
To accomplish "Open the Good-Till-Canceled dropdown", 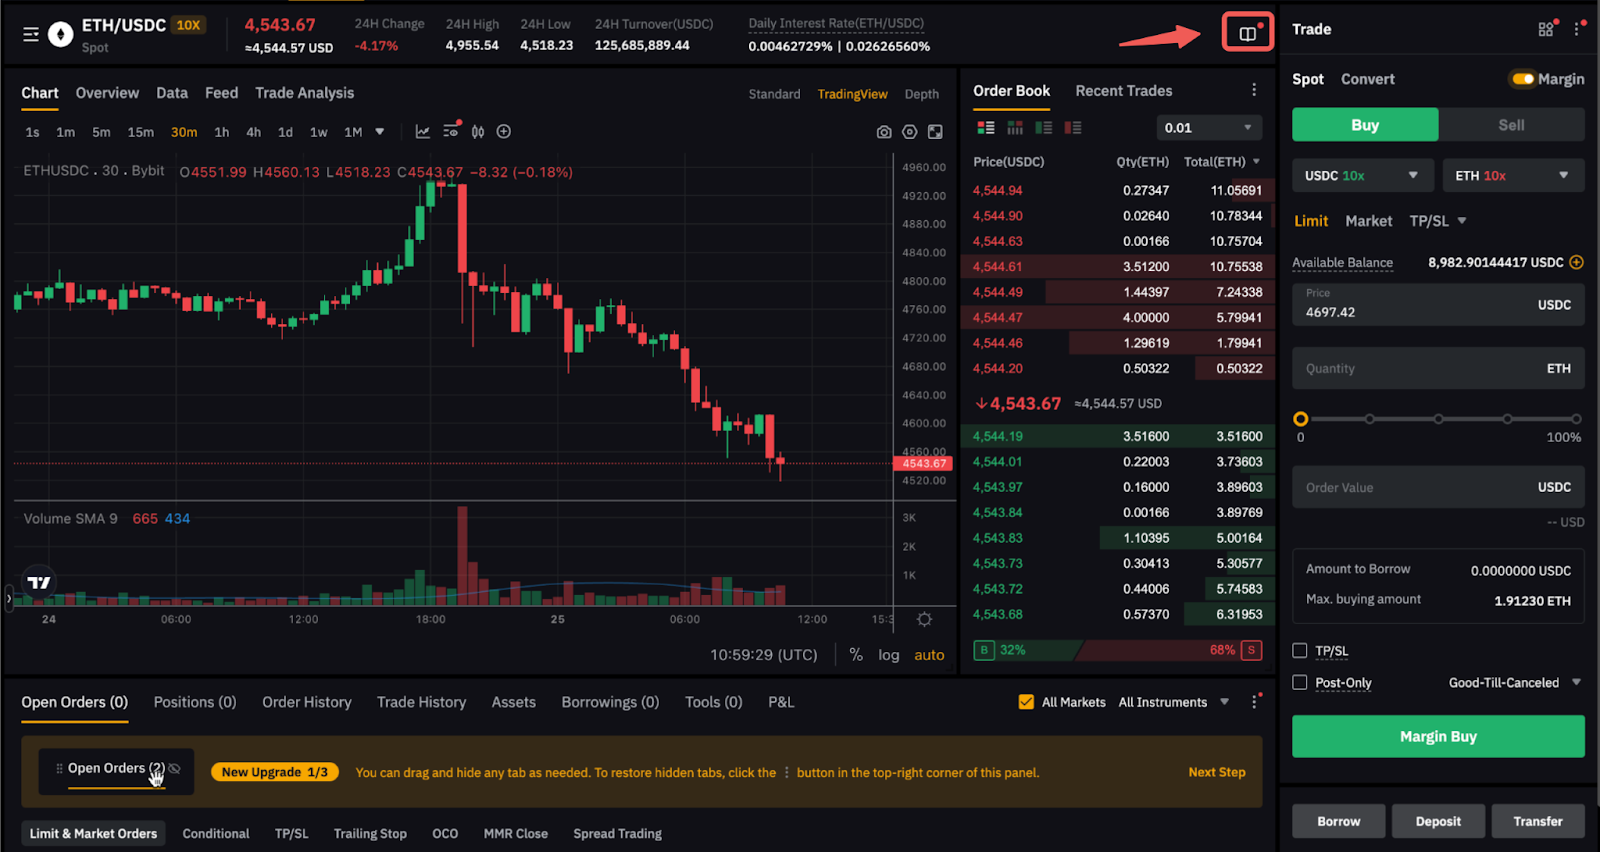I will pyautogui.click(x=1514, y=683).
